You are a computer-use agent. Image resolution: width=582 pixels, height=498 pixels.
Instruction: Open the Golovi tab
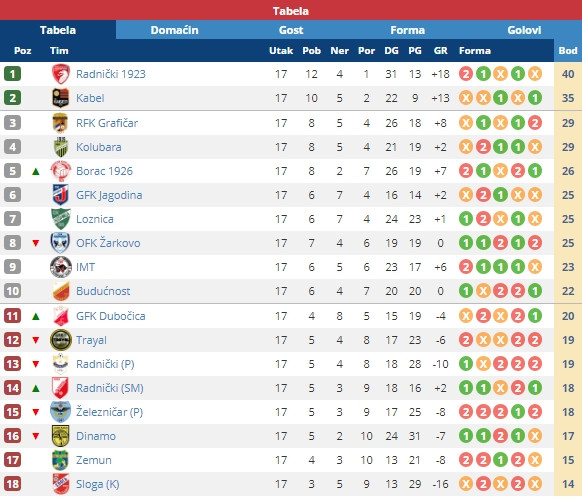[x=524, y=30]
